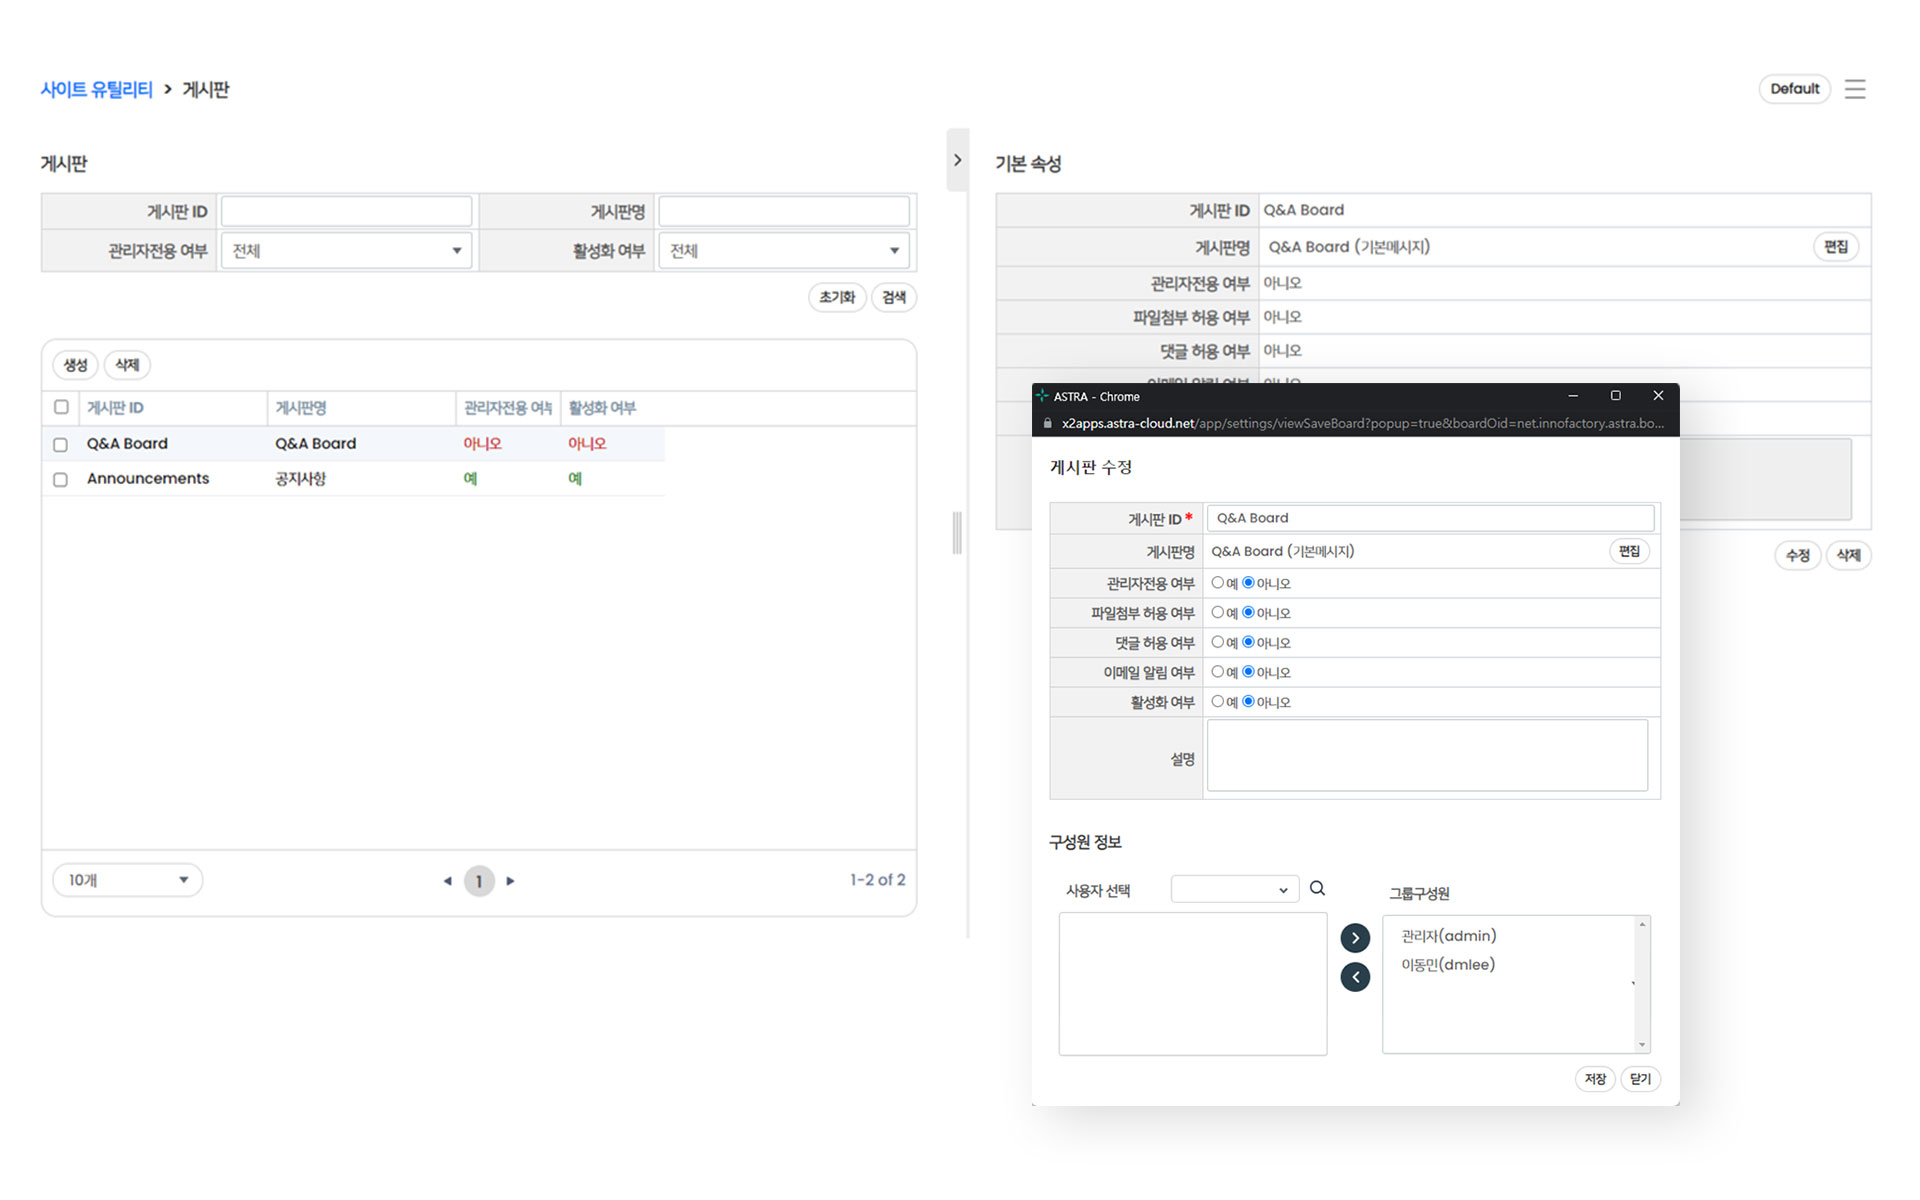The height and width of the screenshot is (1200, 1920).
Task: Click the 사이트 유틸리티 breadcrumb link
Action: pyautogui.click(x=96, y=89)
